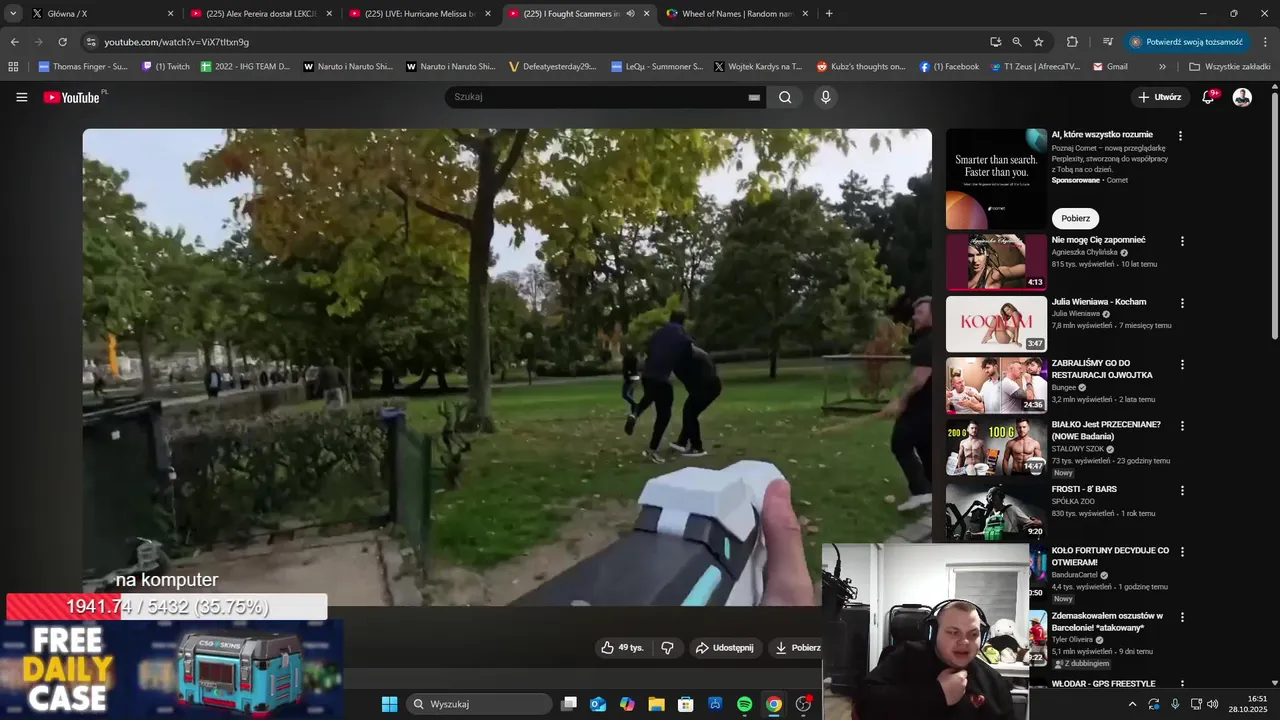1280x720 pixels.
Task: Click the YouTube search magnifier button
Action: (x=785, y=97)
